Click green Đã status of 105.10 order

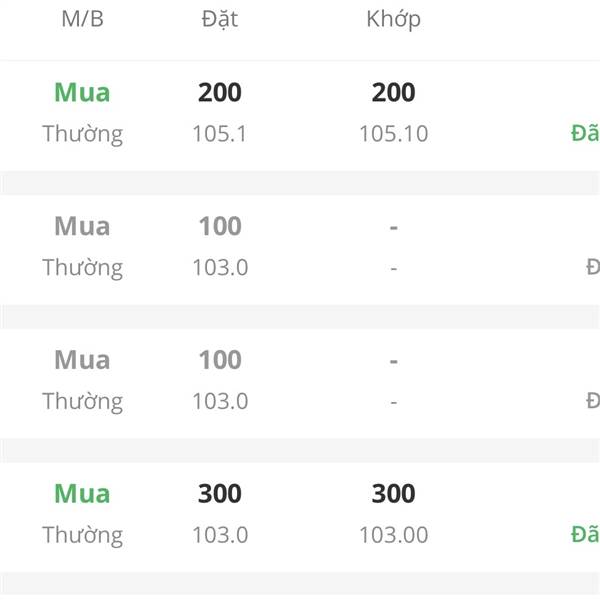point(585,133)
